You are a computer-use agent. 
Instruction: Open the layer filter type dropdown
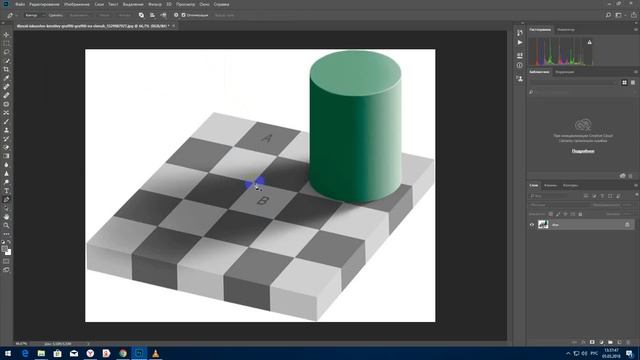[x=554, y=196]
